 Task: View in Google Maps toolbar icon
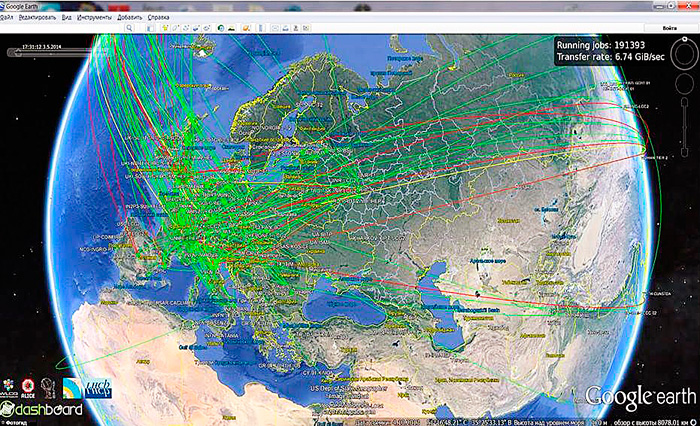click(x=306, y=28)
